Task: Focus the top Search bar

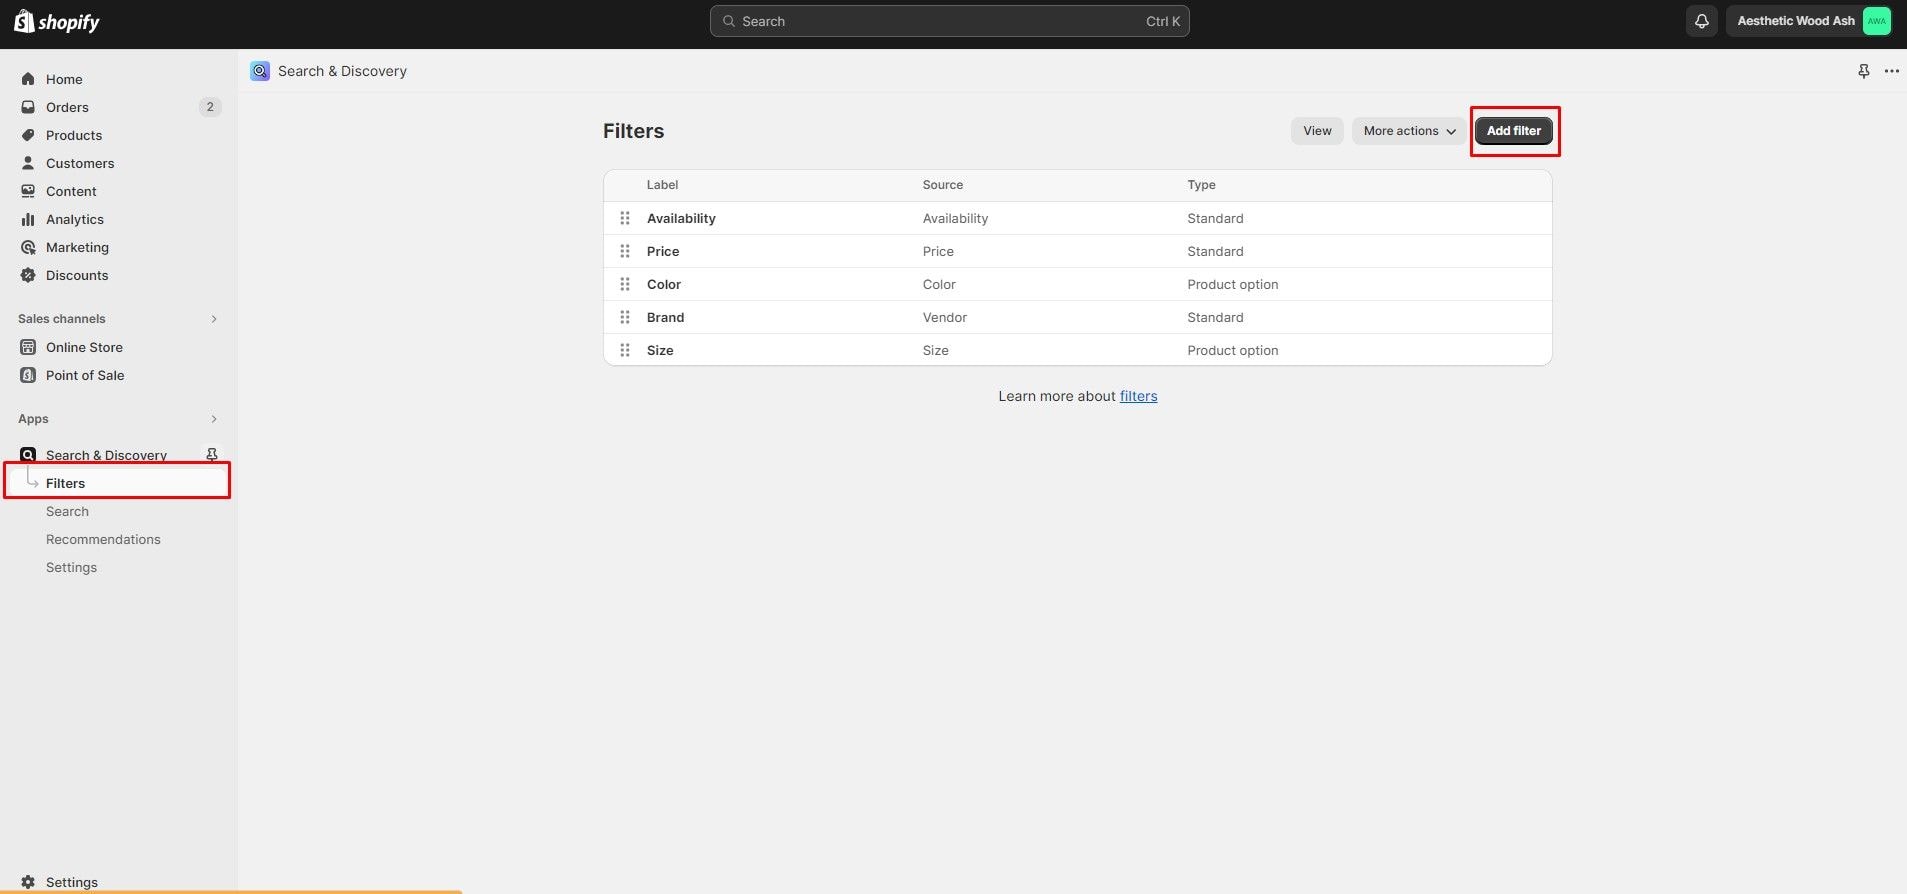Action: 949,21
